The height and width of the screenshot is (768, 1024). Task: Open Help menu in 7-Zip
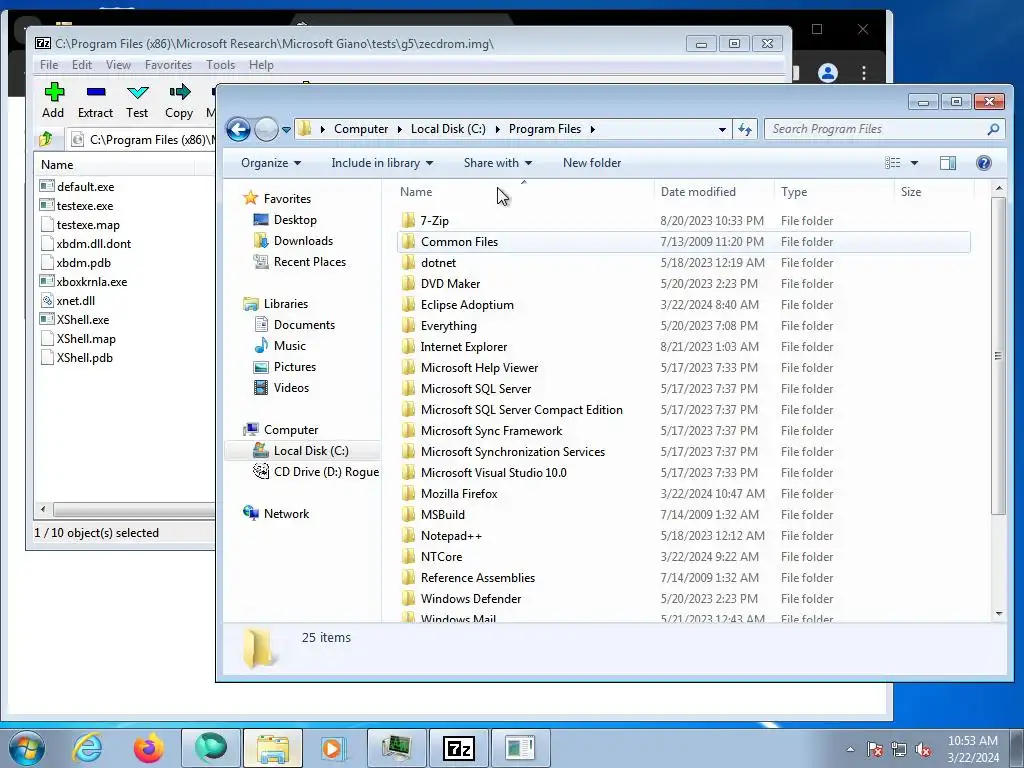coord(261,65)
